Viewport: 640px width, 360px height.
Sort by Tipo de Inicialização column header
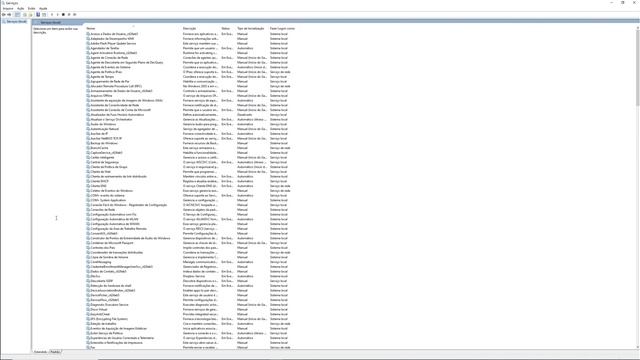pos(252,29)
